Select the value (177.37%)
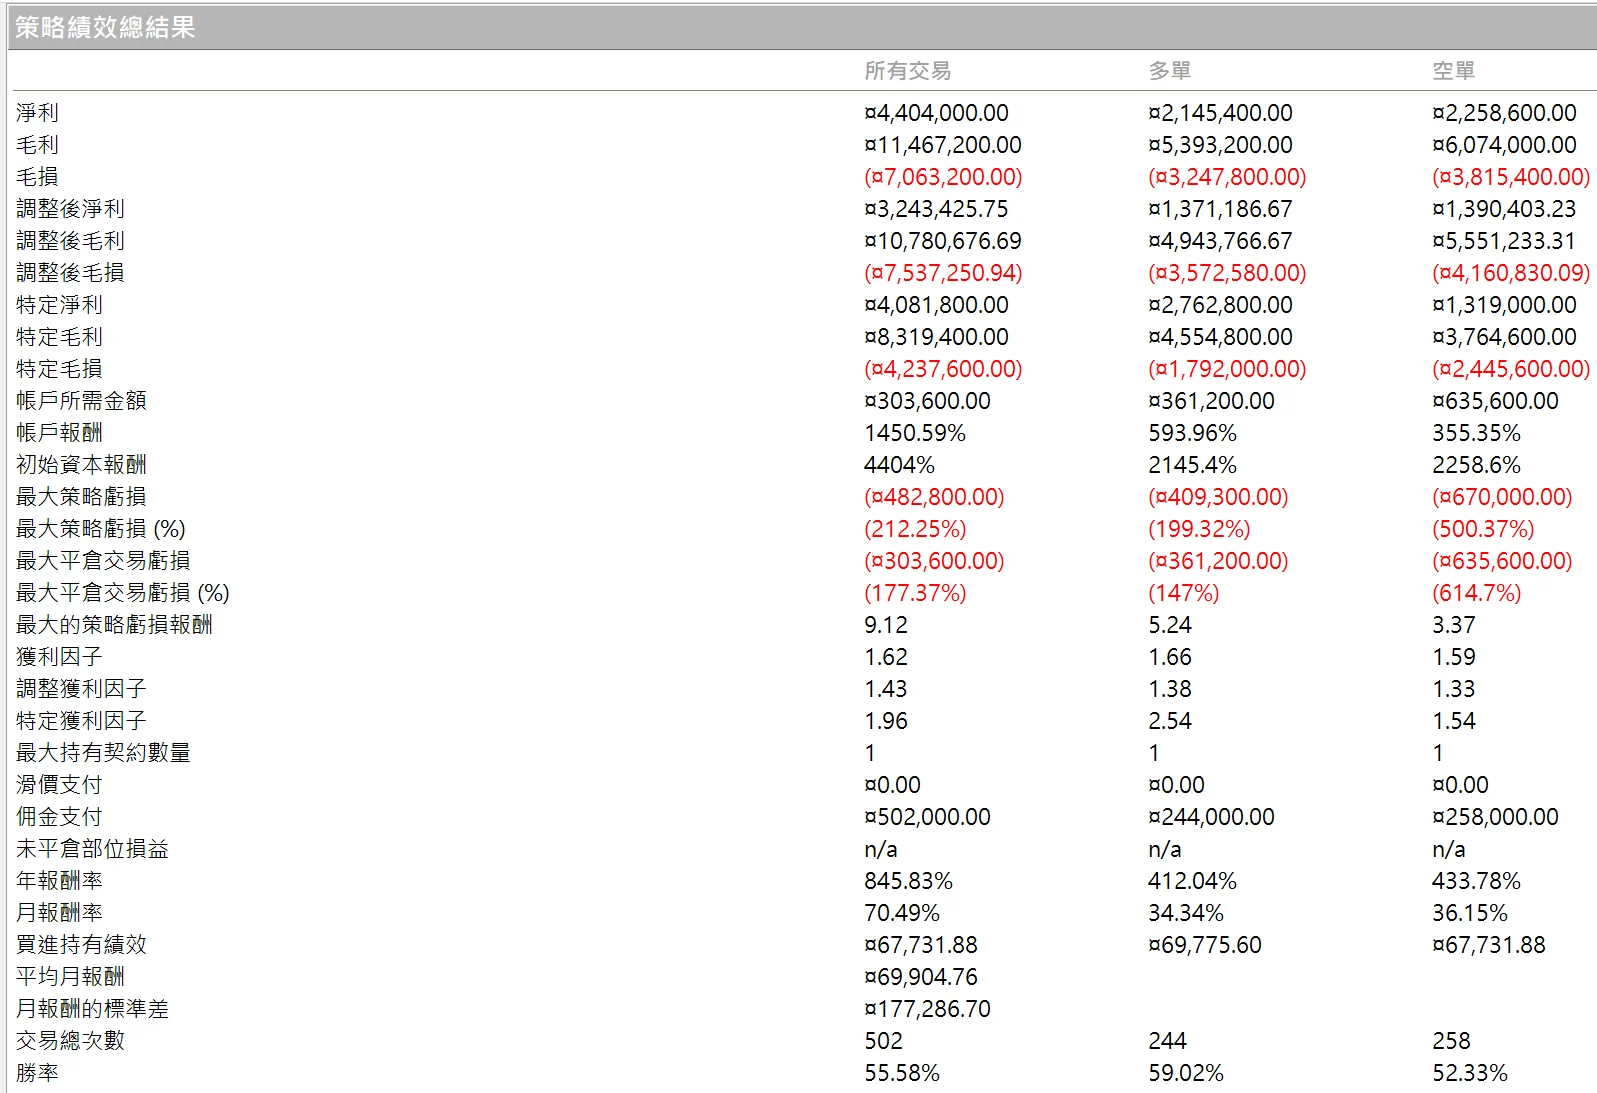 tap(915, 593)
